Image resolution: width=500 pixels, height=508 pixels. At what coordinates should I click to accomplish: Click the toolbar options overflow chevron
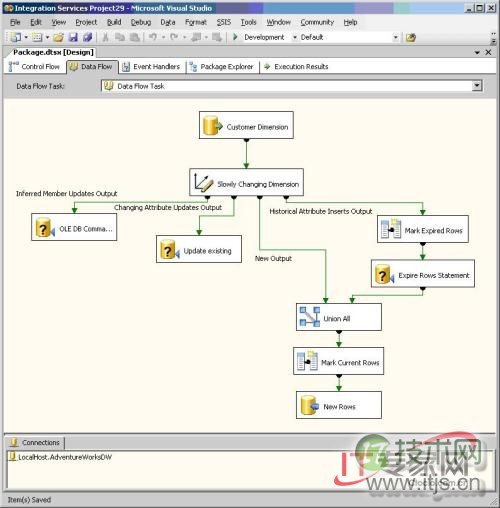pyautogui.click(x=493, y=38)
